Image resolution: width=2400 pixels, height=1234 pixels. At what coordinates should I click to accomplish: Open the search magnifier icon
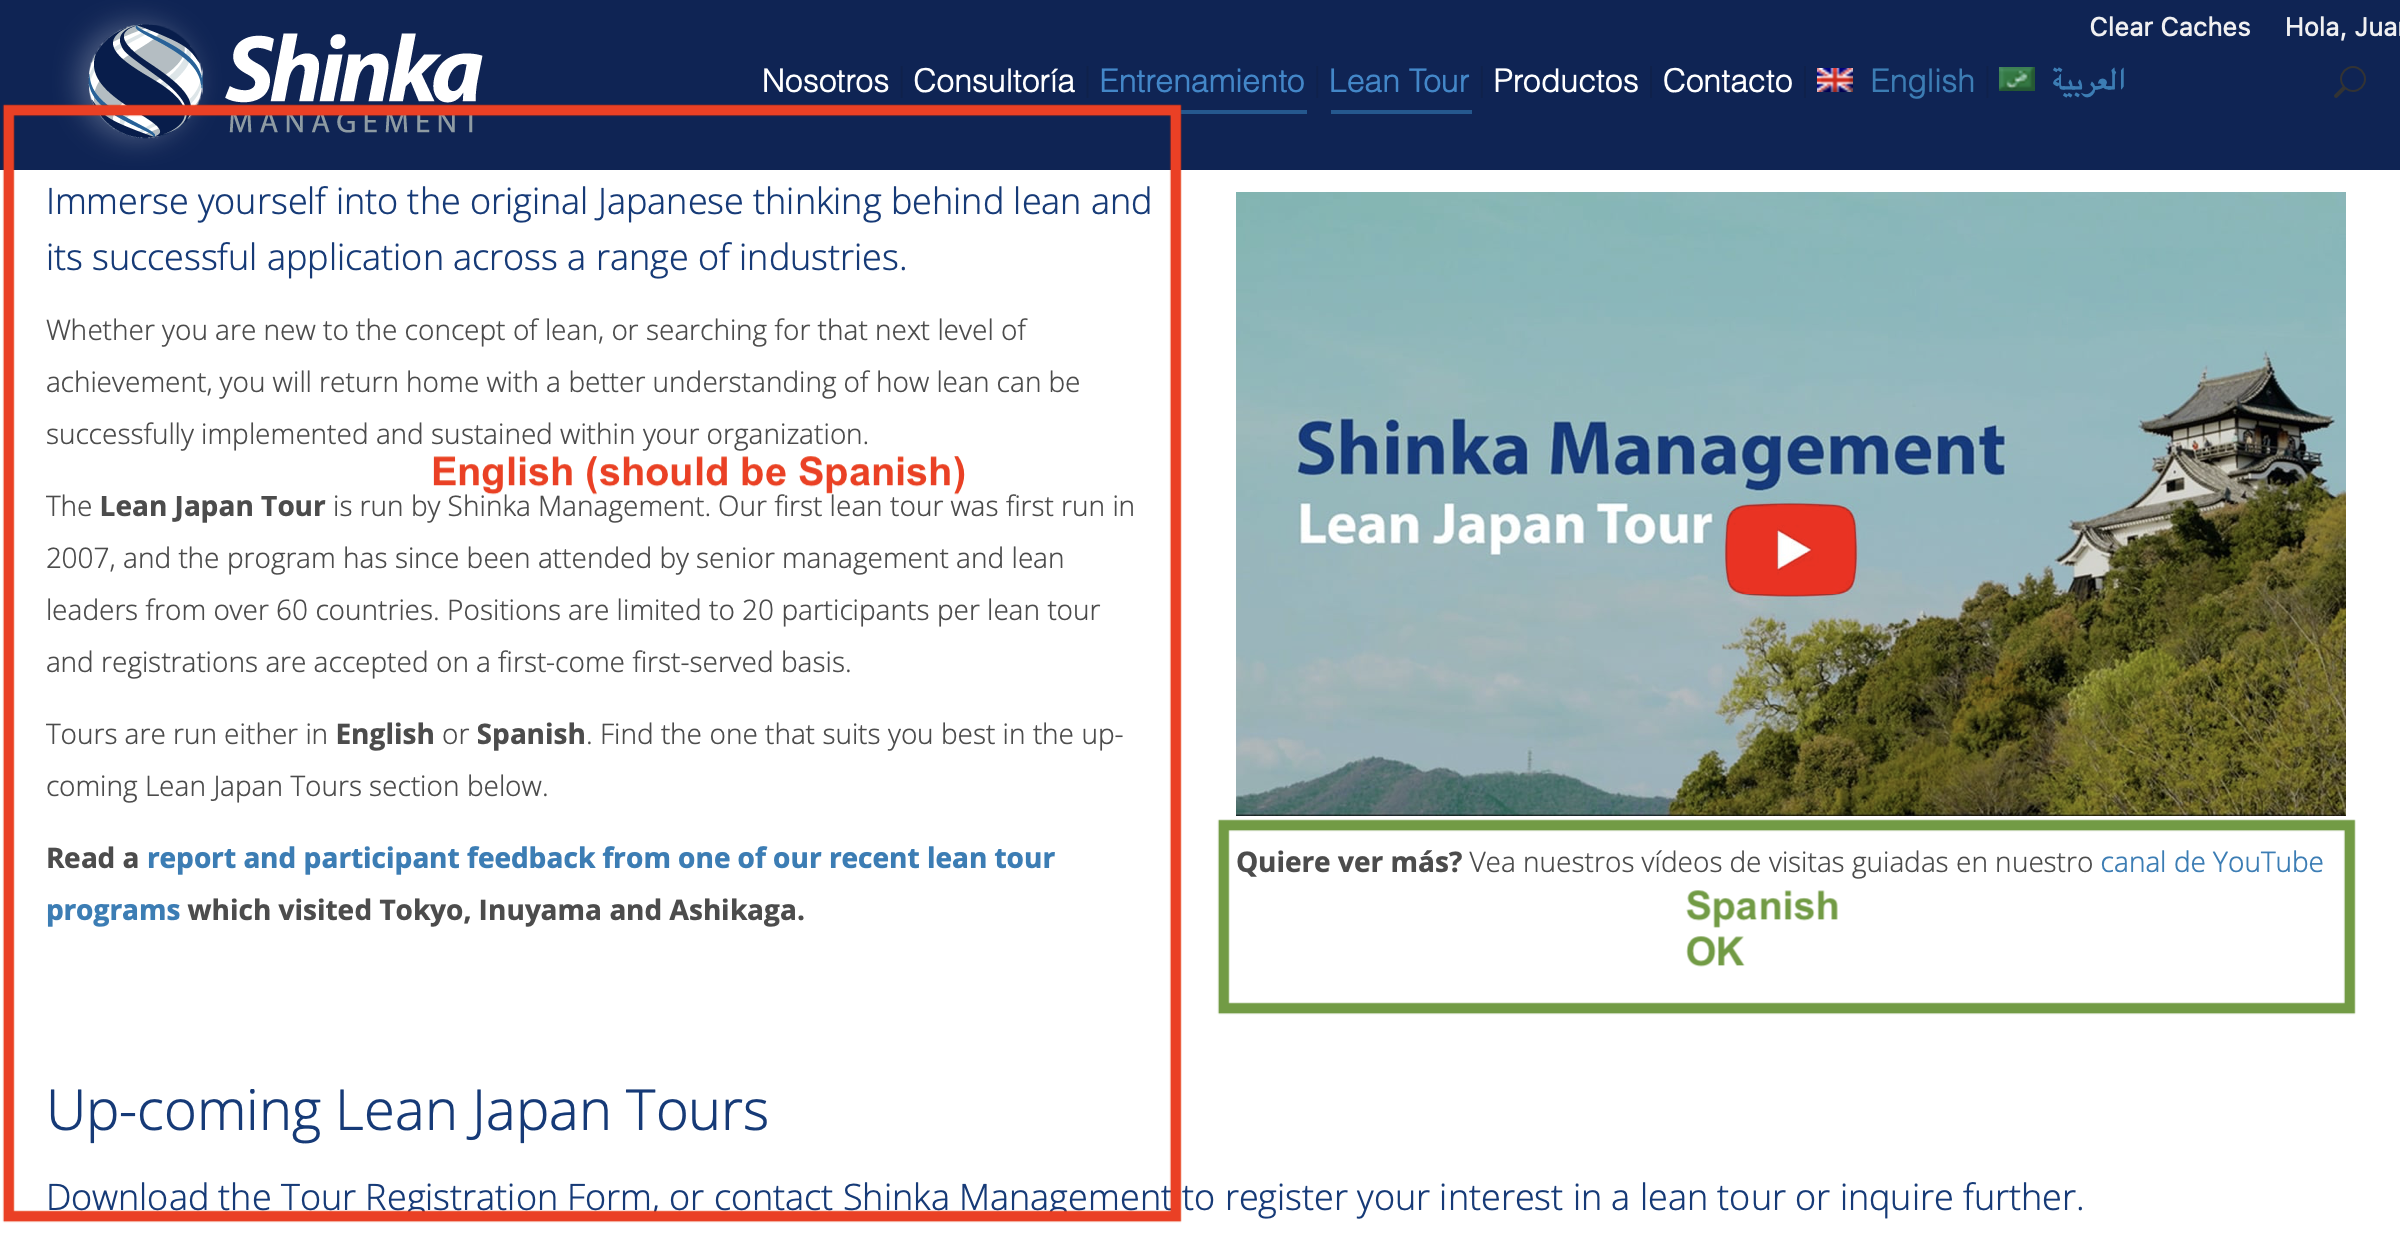coord(2350,81)
